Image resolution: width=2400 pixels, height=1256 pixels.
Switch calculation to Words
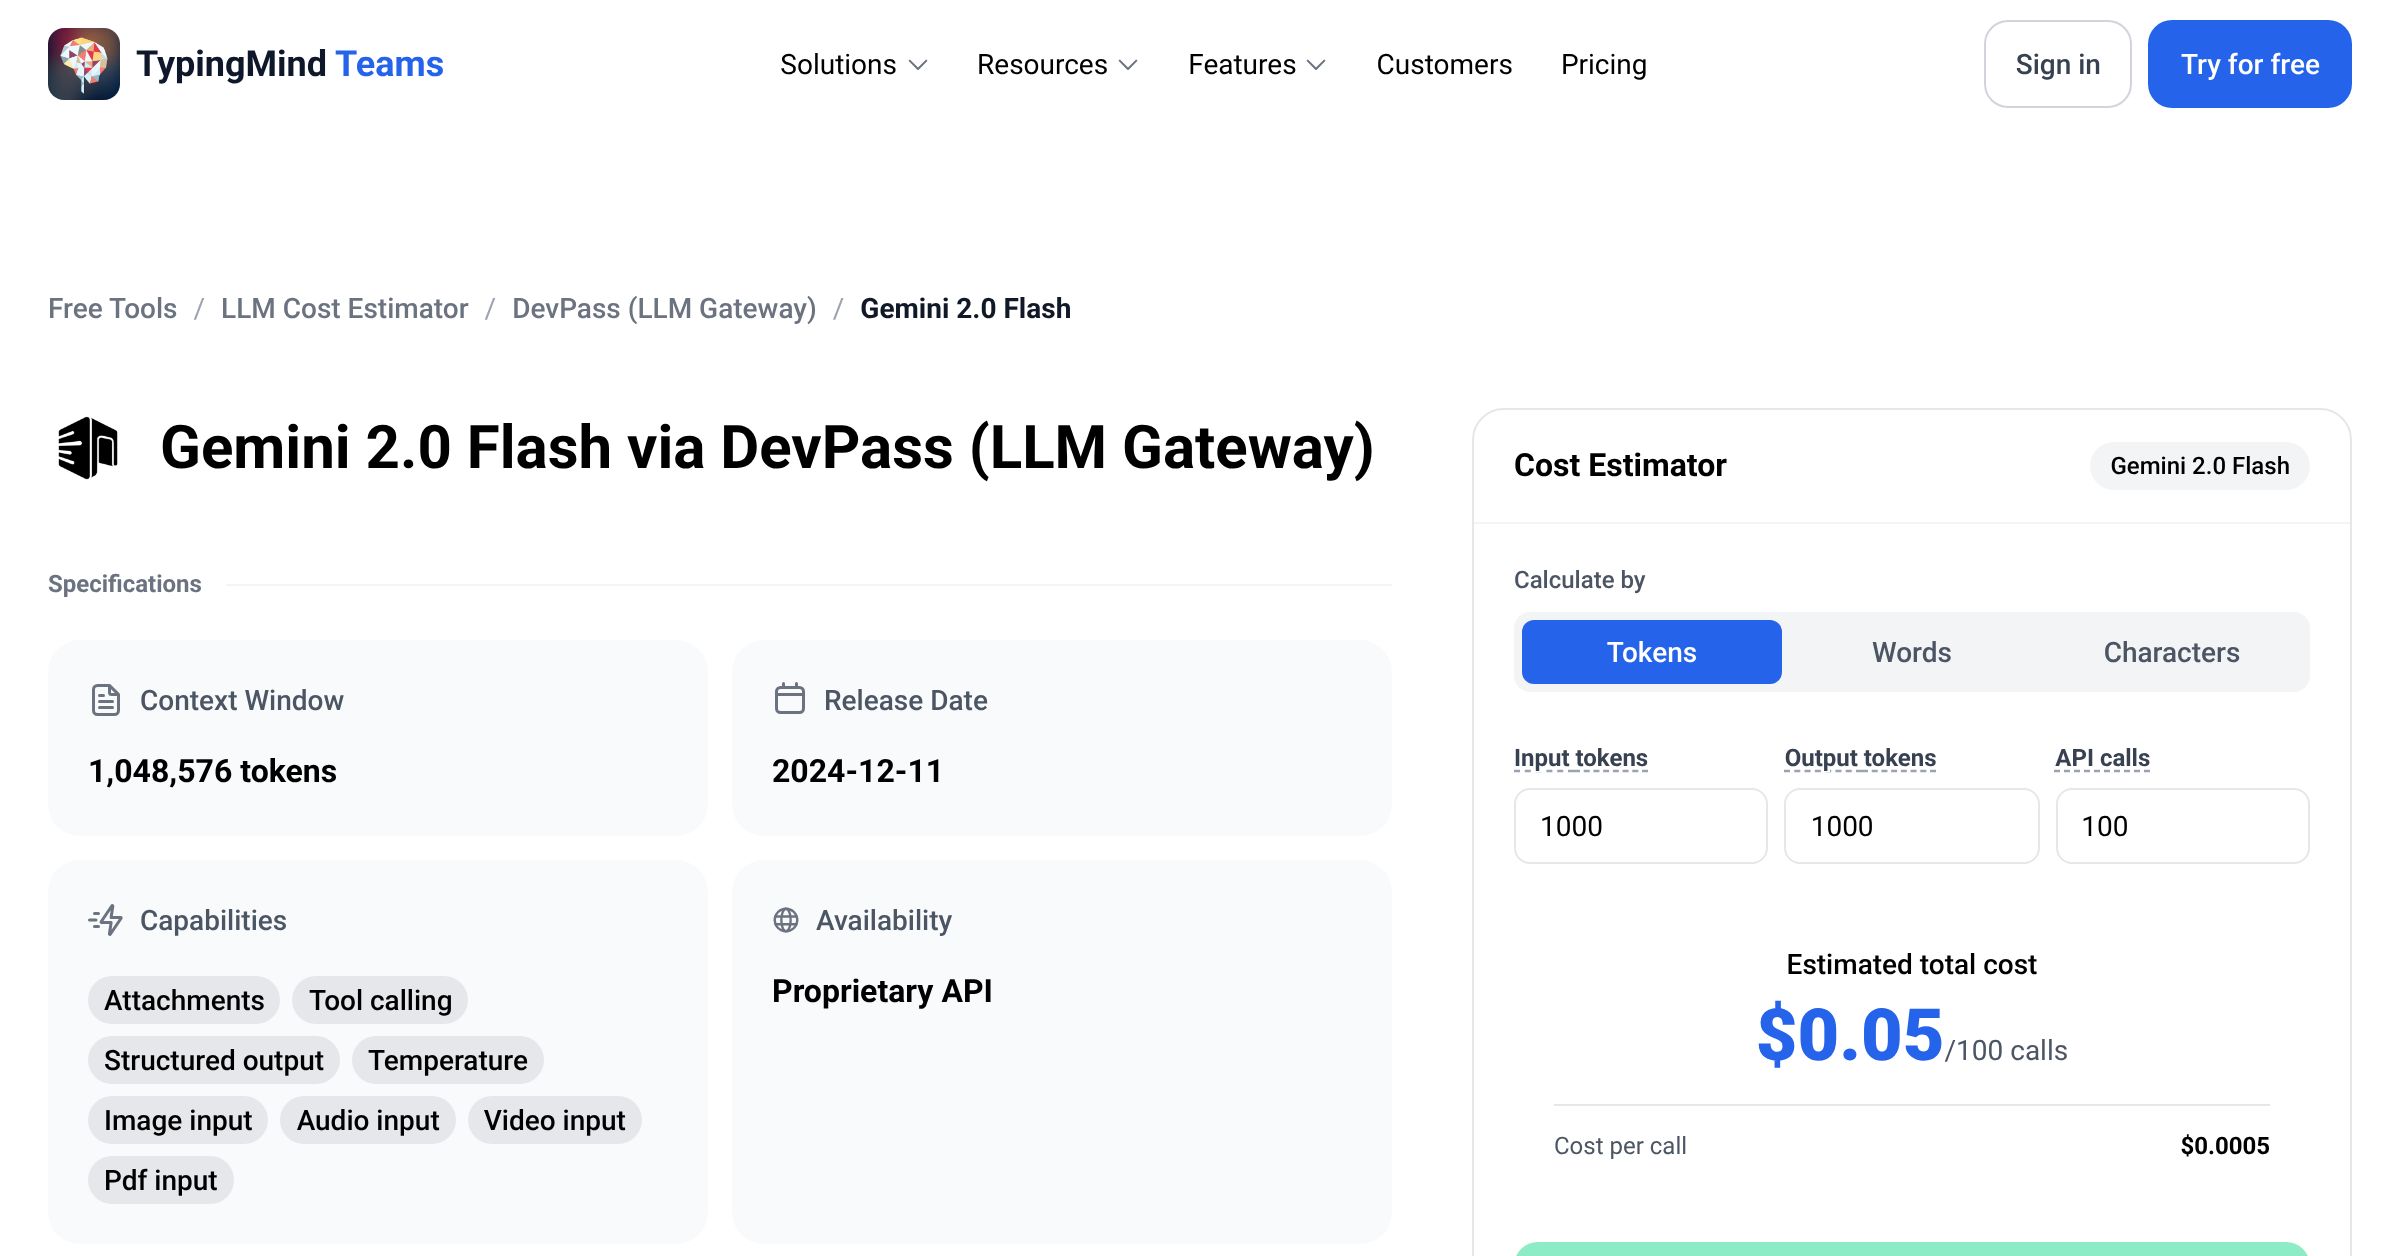pyautogui.click(x=1912, y=652)
